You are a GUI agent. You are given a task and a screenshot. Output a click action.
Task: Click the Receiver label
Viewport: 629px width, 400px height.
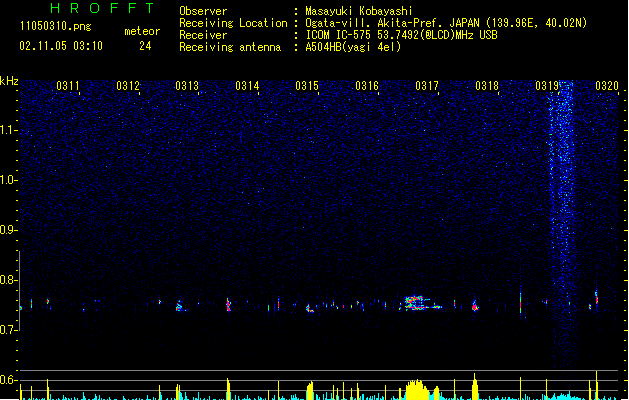tap(203, 35)
